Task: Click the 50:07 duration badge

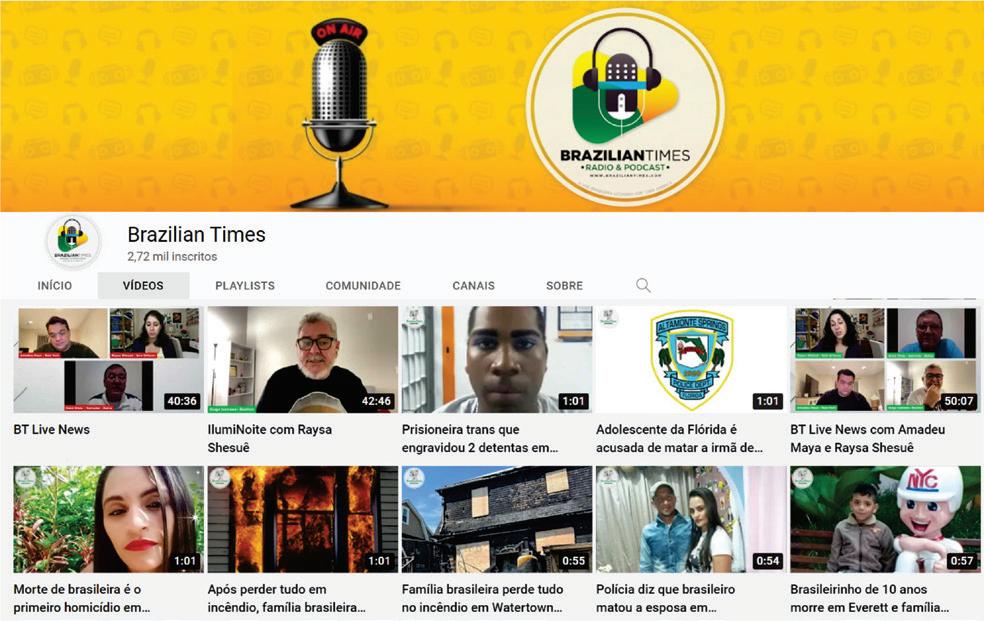Action: (958, 401)
